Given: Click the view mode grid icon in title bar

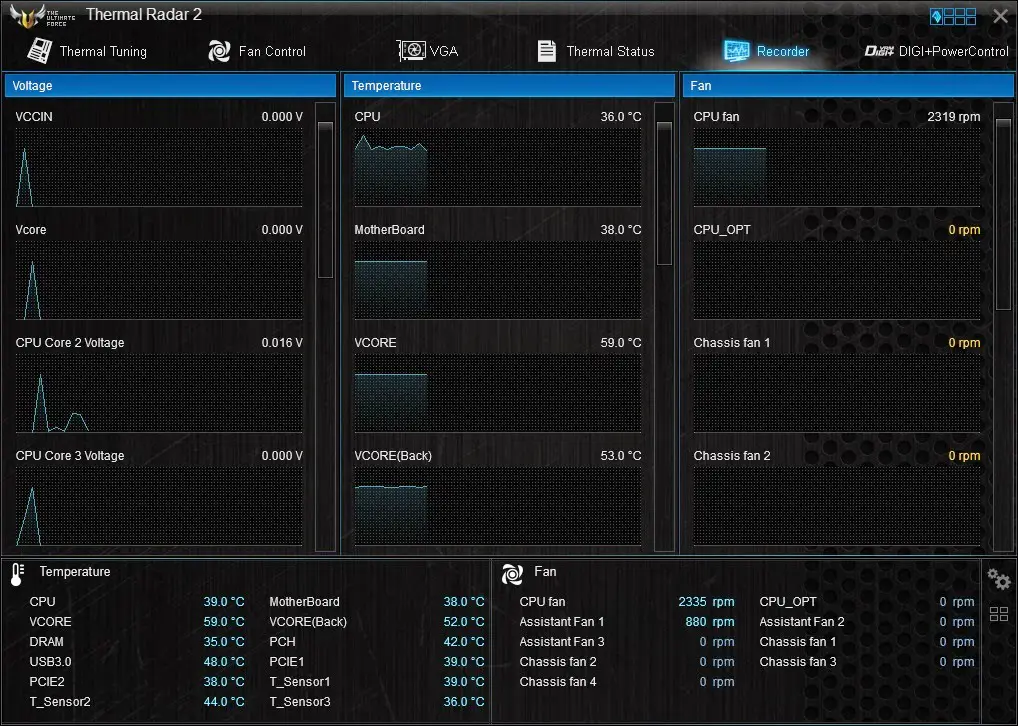Looking at the screenshot, I should (953, 16).
